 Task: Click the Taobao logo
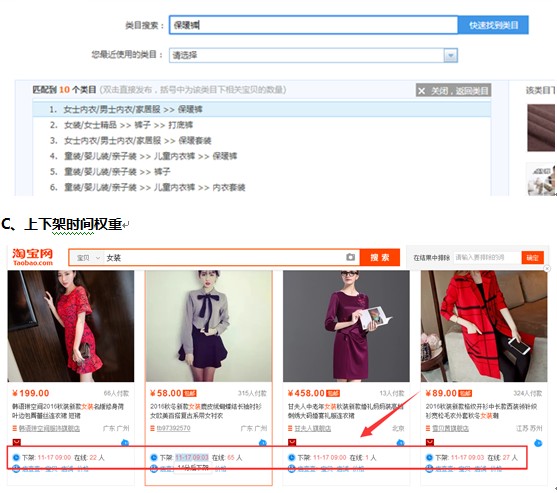pos(33,257)
